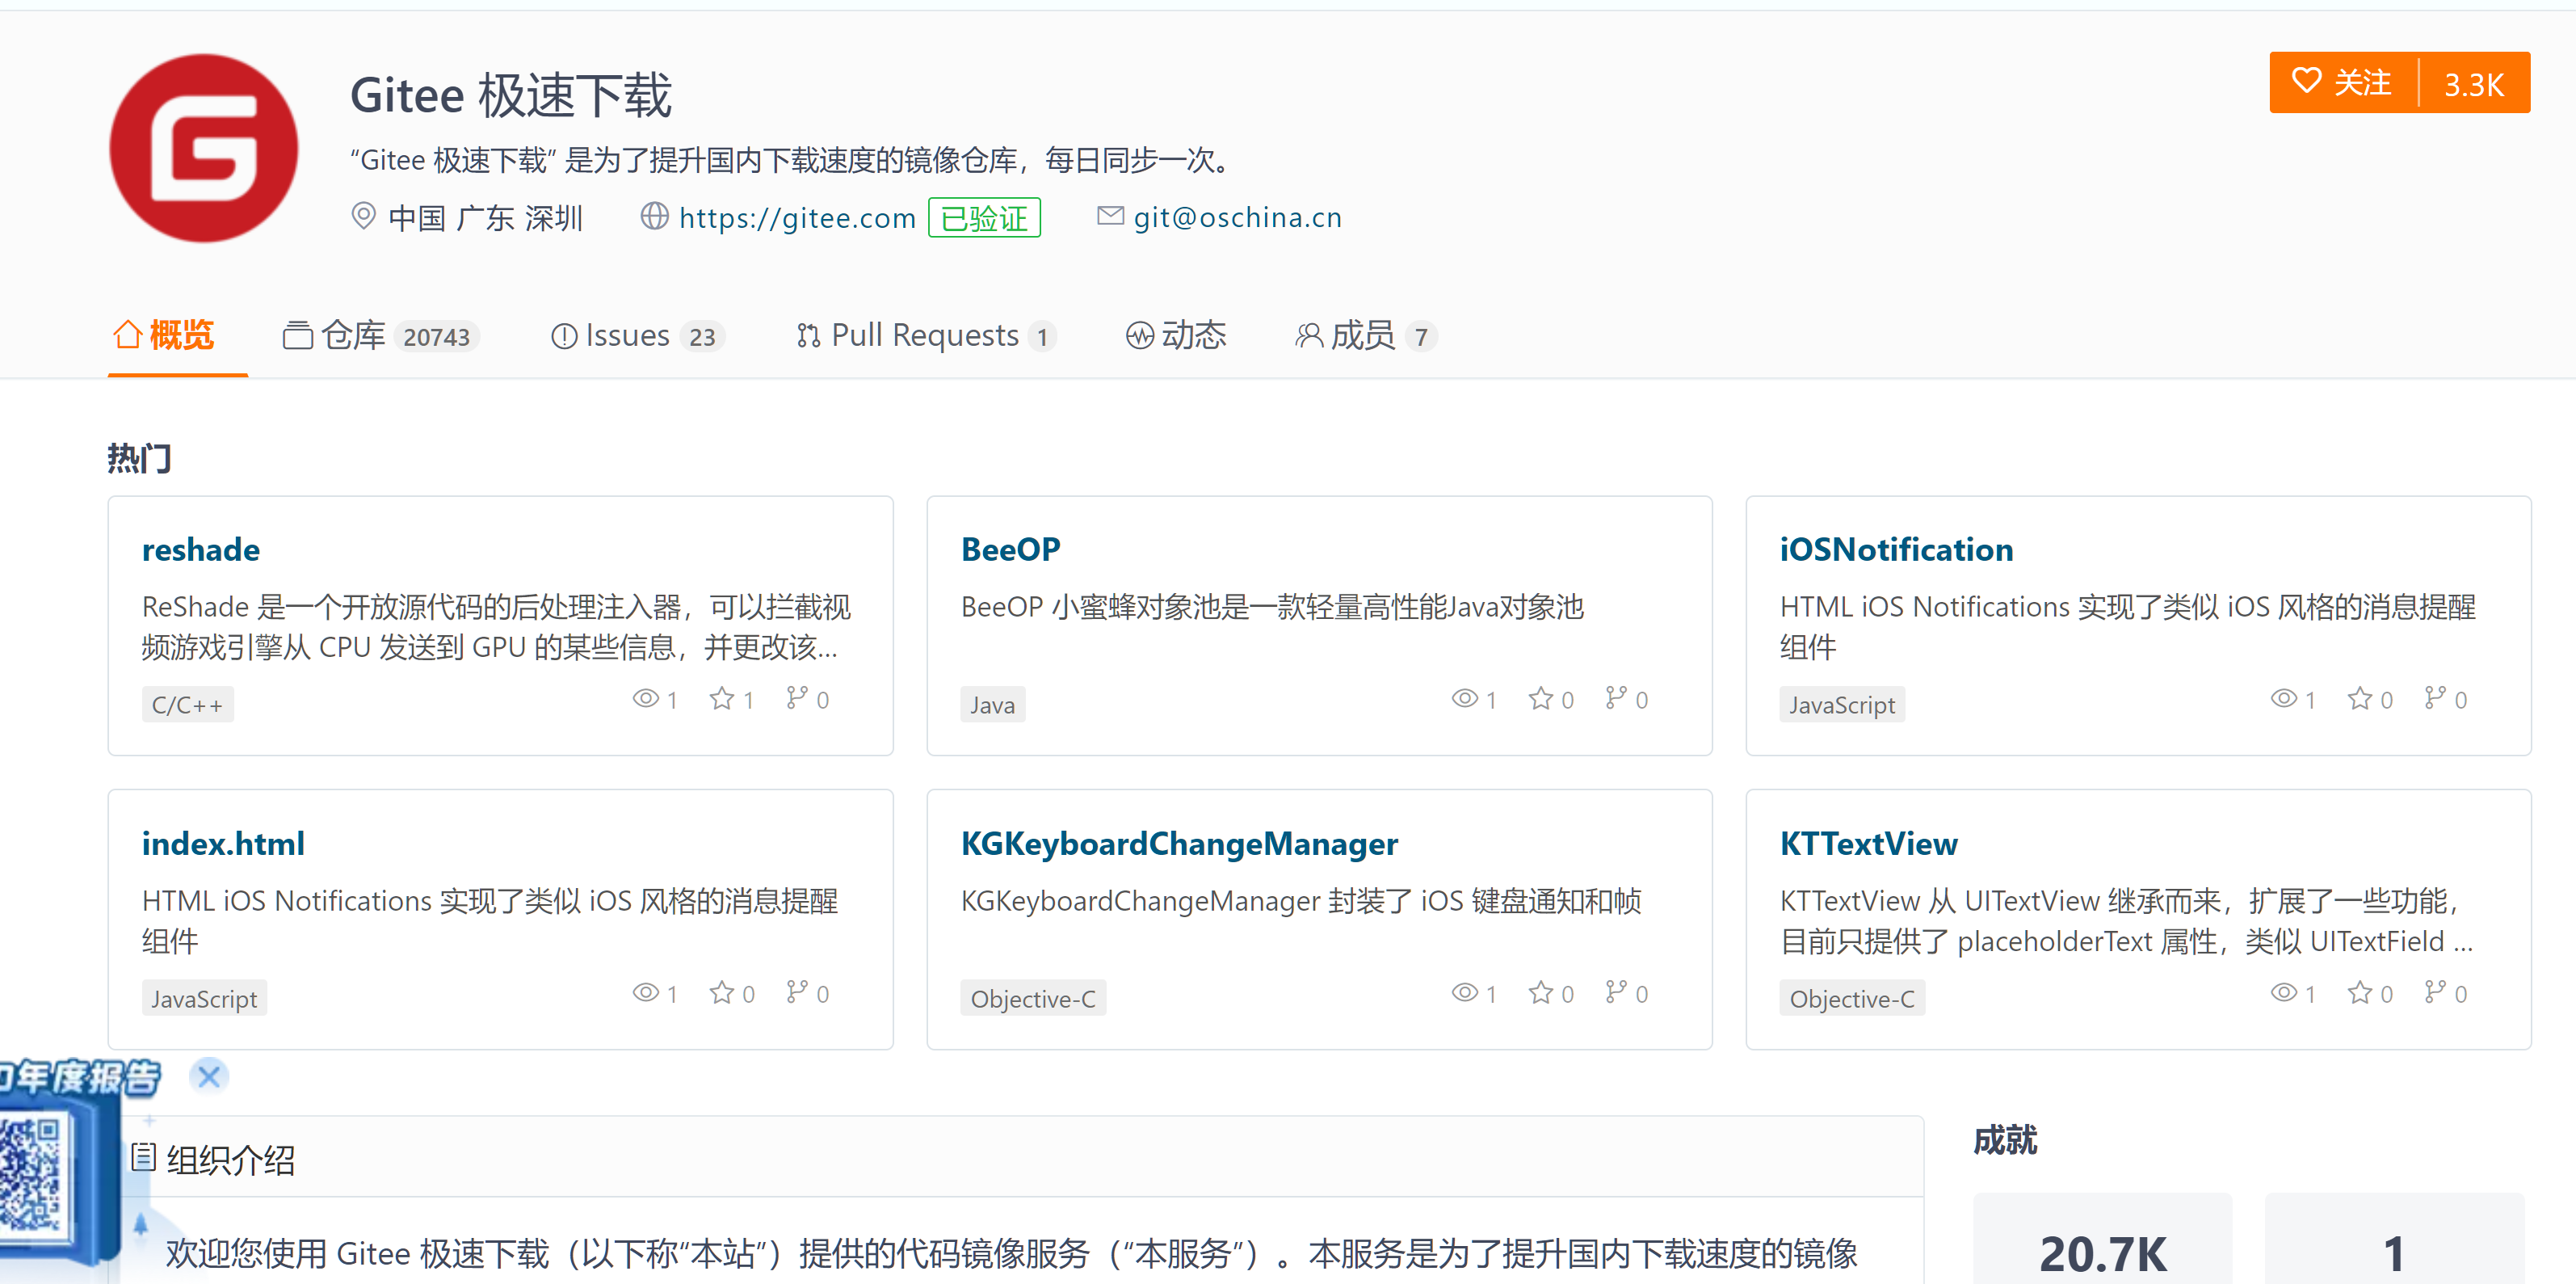Click the fork icon on KTTextView
This screenshot has height=1284, width=2576.
[2434, 992]
